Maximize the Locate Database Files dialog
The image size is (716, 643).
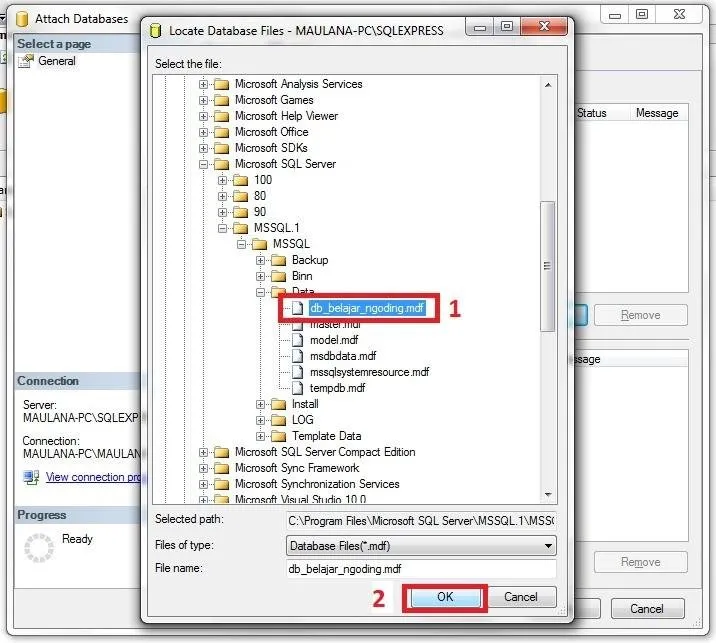(x=507, y=26)
